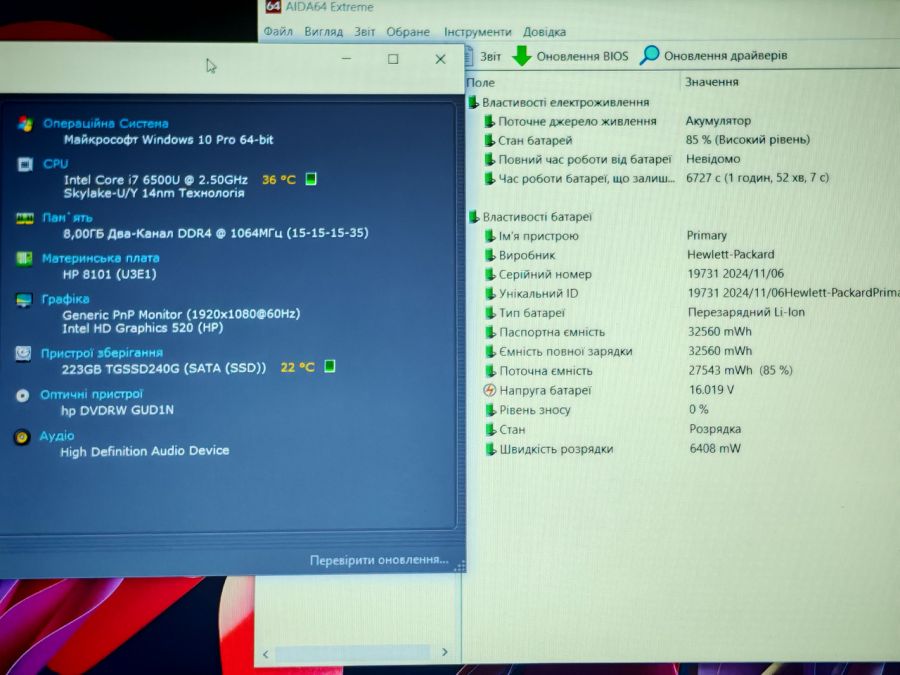Click the speaker icon beside Аудіо
Viewport: 900px width, 675px height.
pos(22,437)
